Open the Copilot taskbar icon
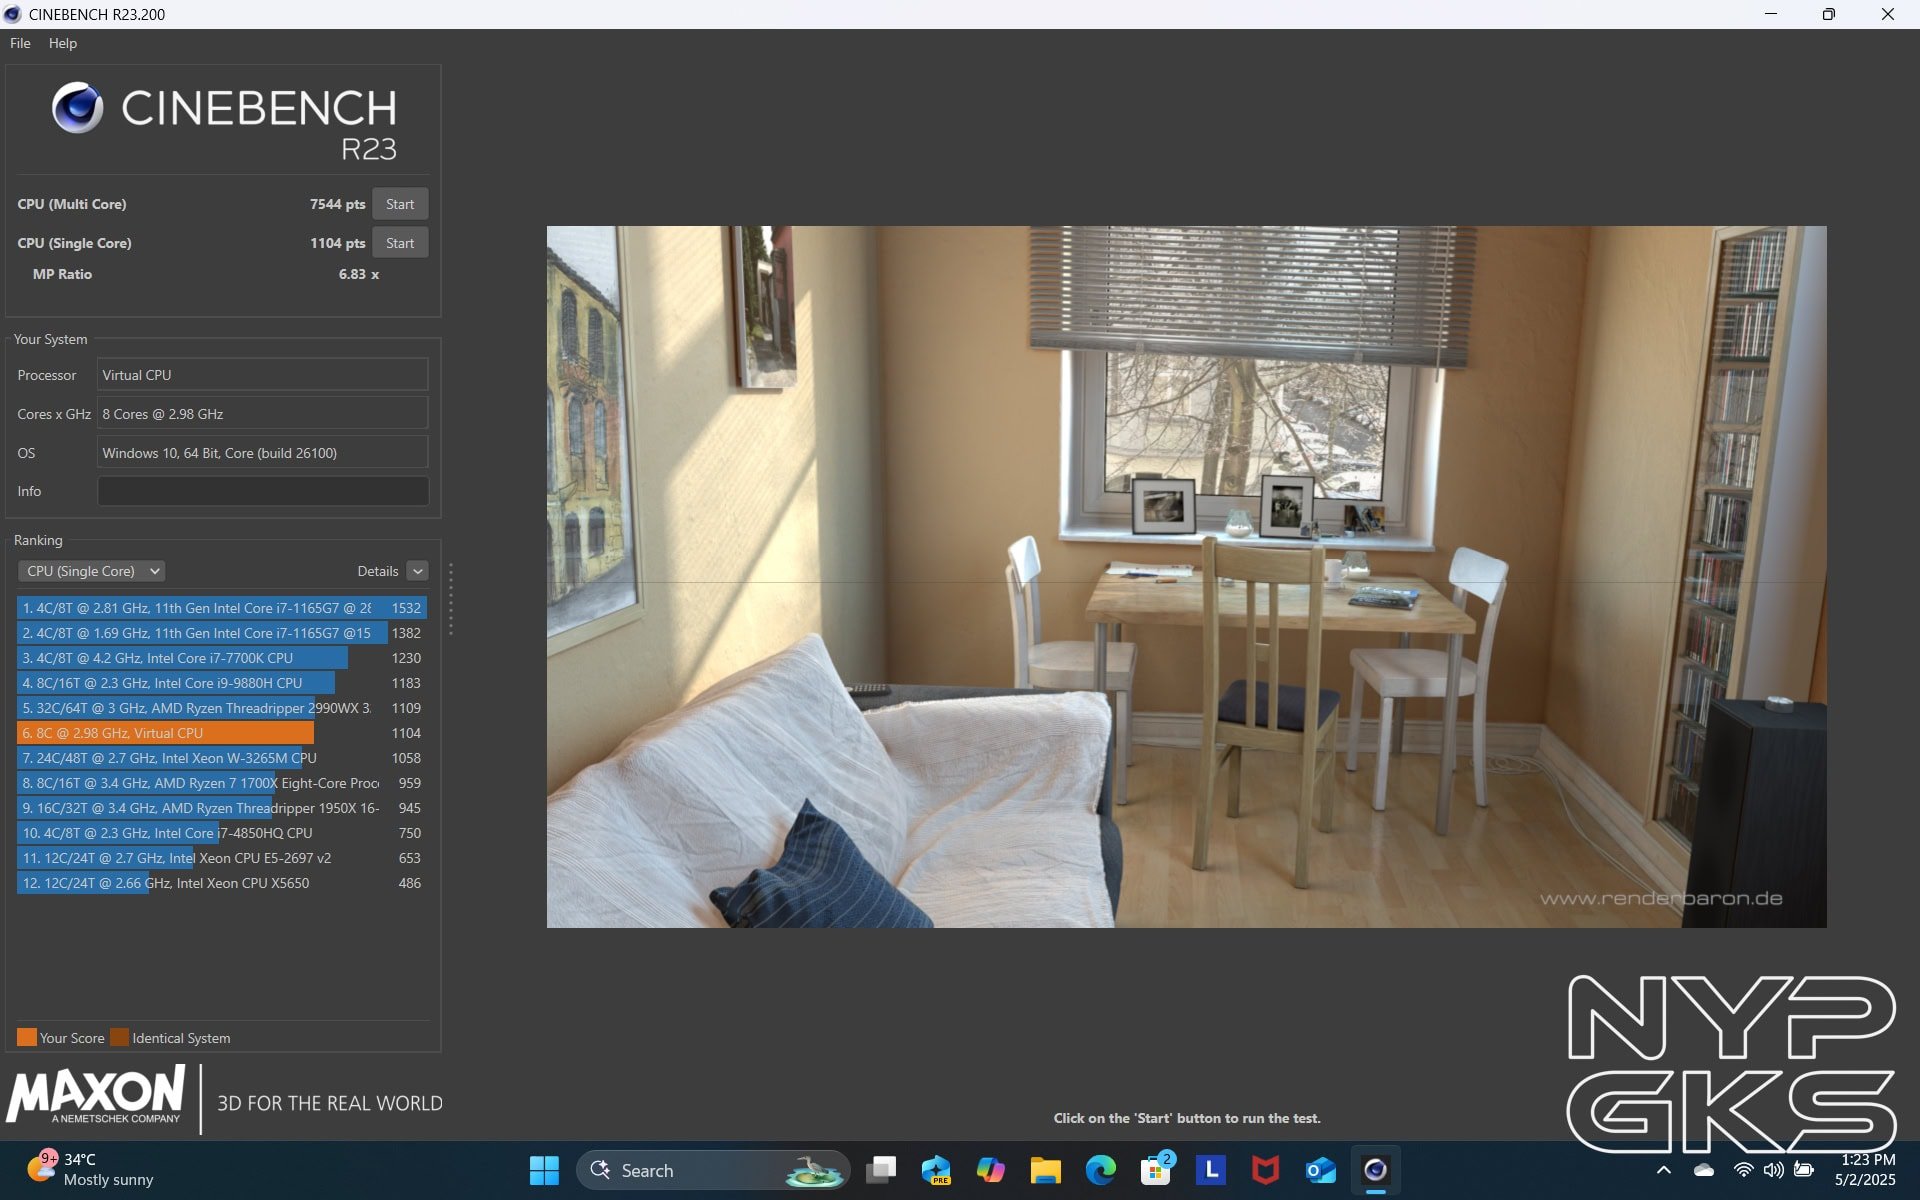This screenshot has height=1200, width=1920. click(991, 1170)
